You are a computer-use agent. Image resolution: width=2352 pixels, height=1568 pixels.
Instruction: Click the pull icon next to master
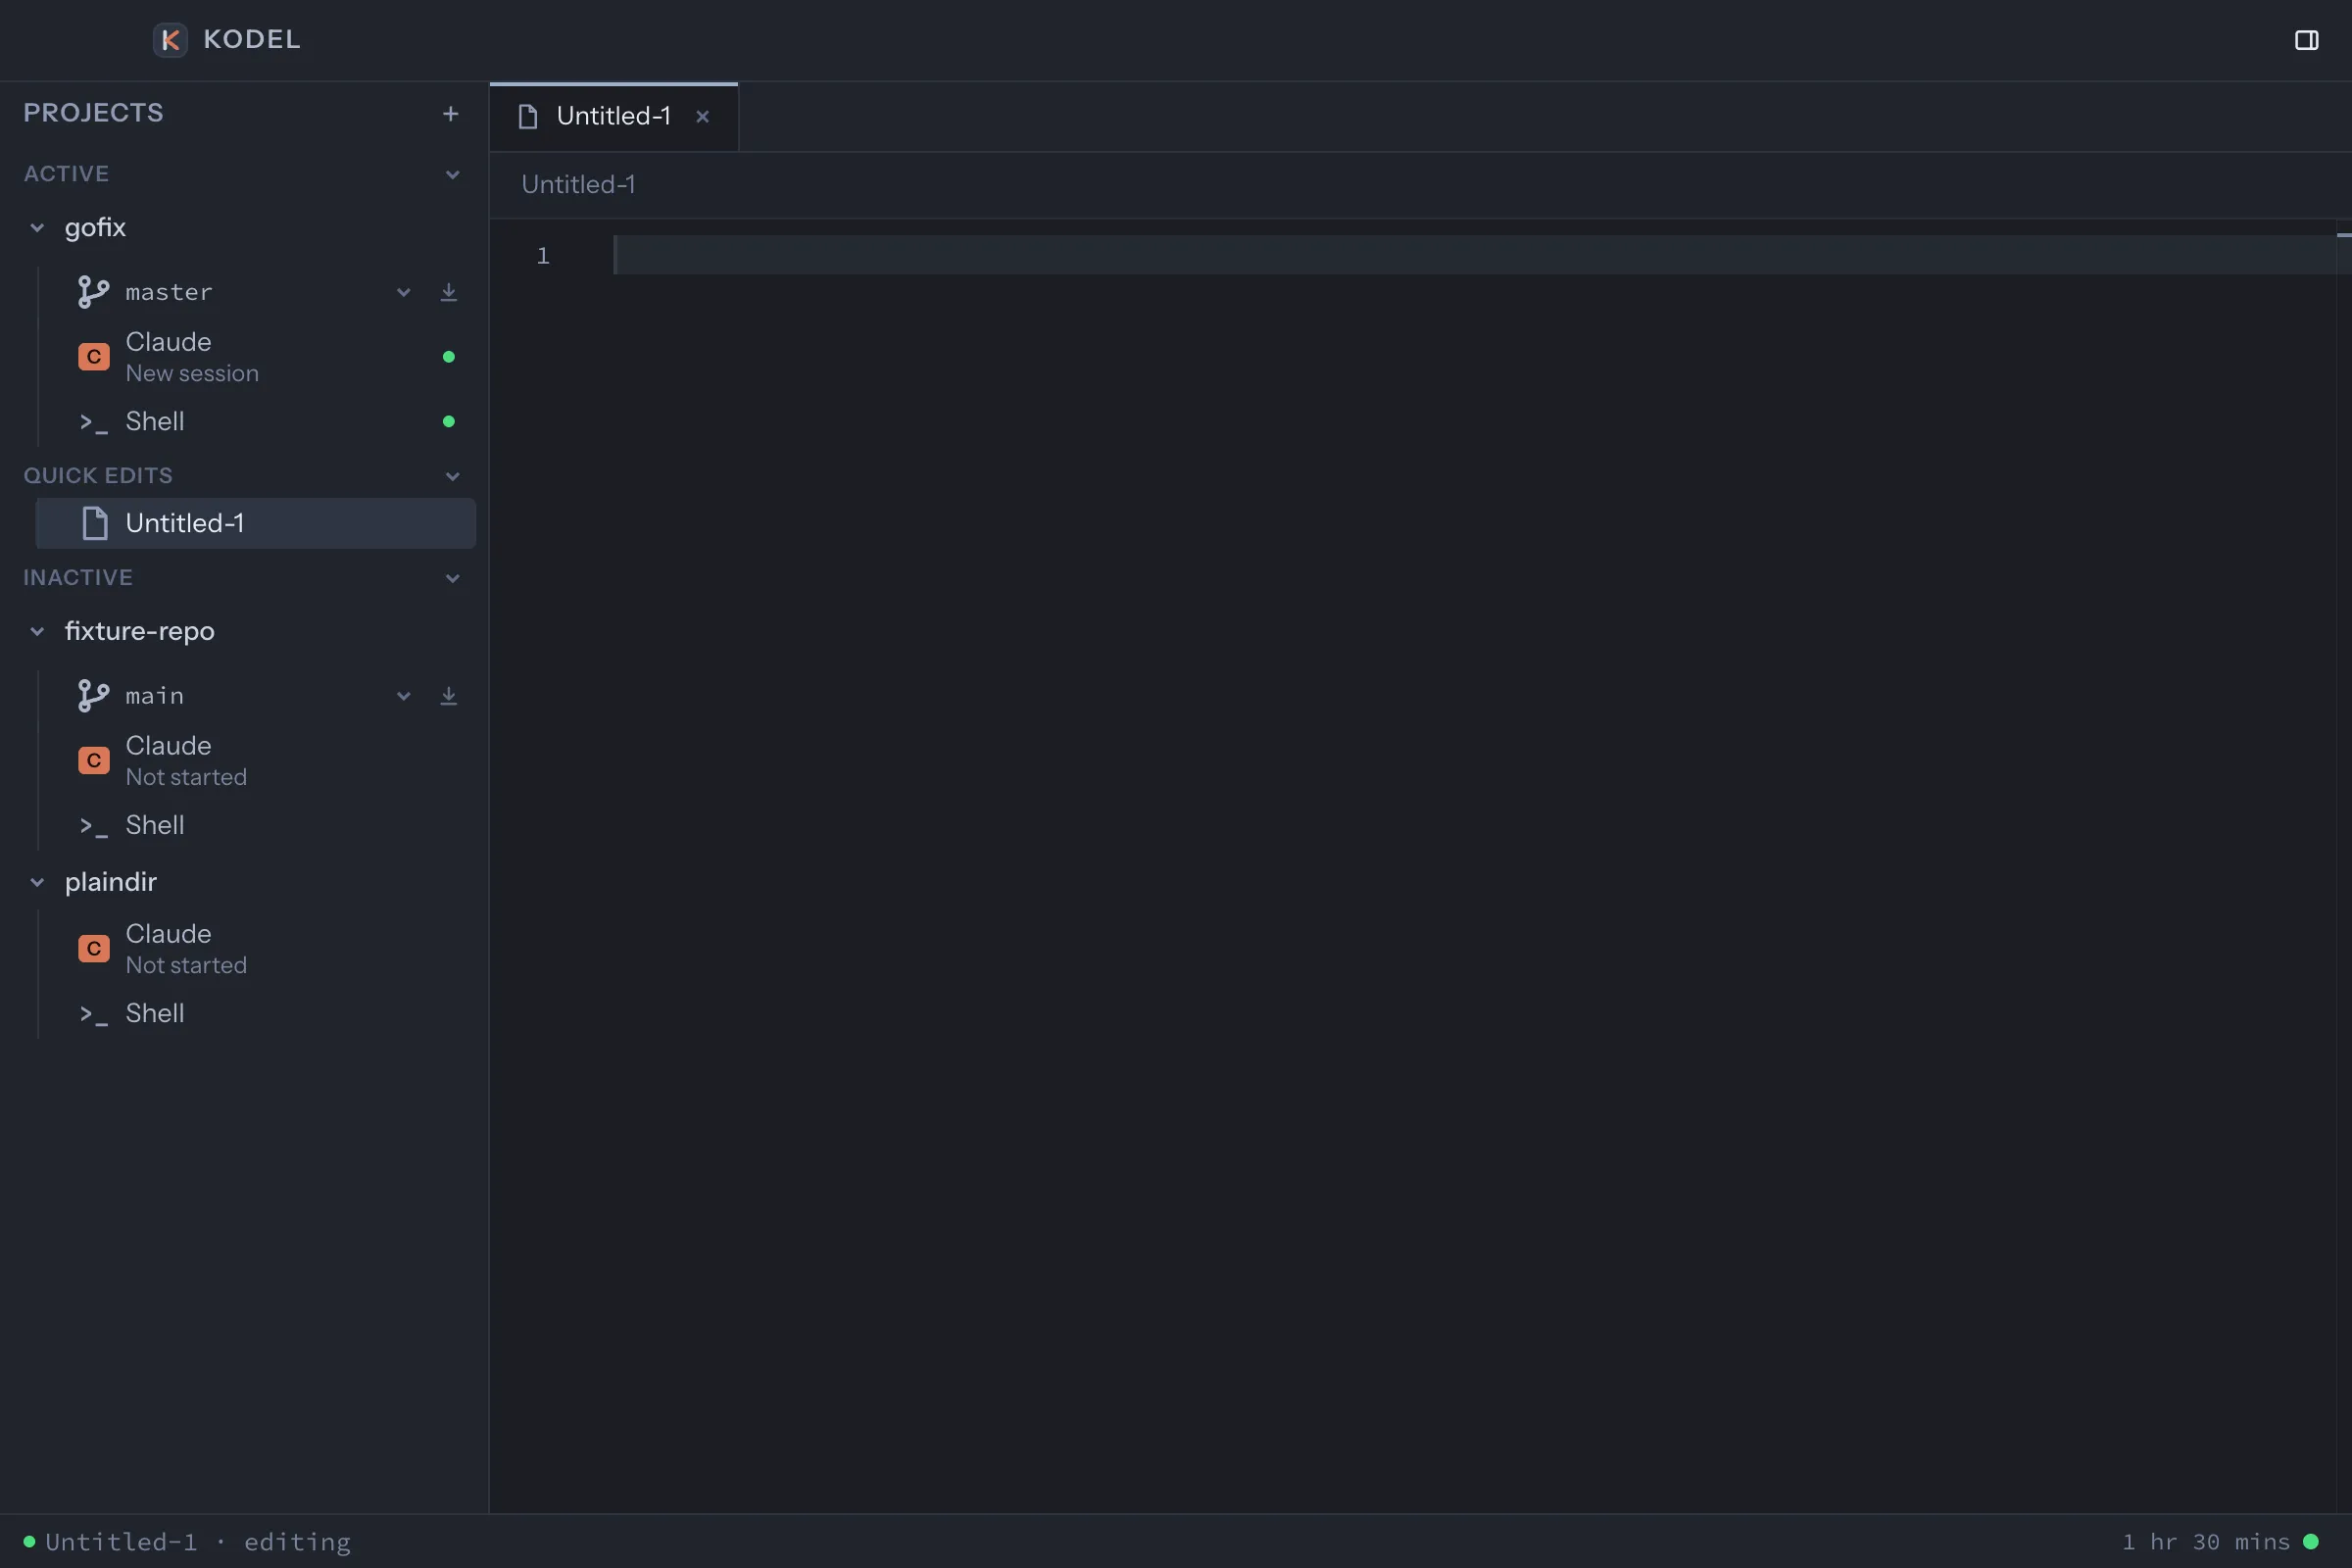(x=449, y=292)
